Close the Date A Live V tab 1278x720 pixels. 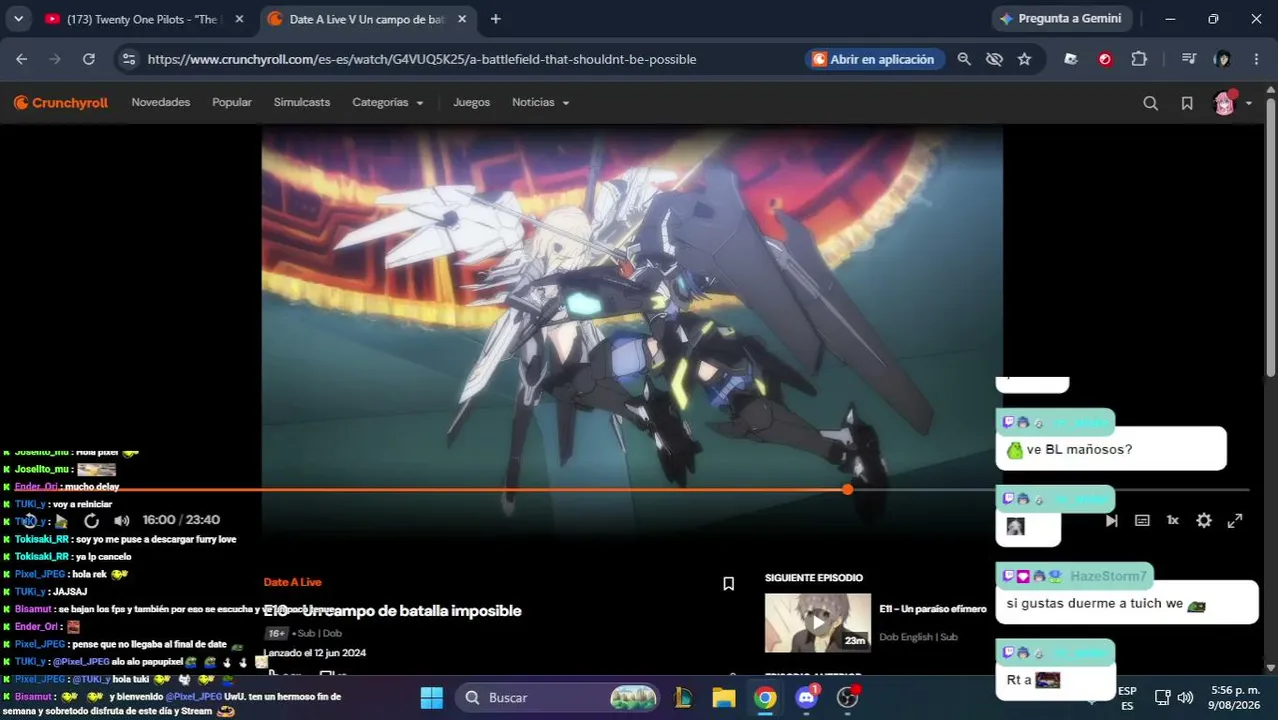463,19
